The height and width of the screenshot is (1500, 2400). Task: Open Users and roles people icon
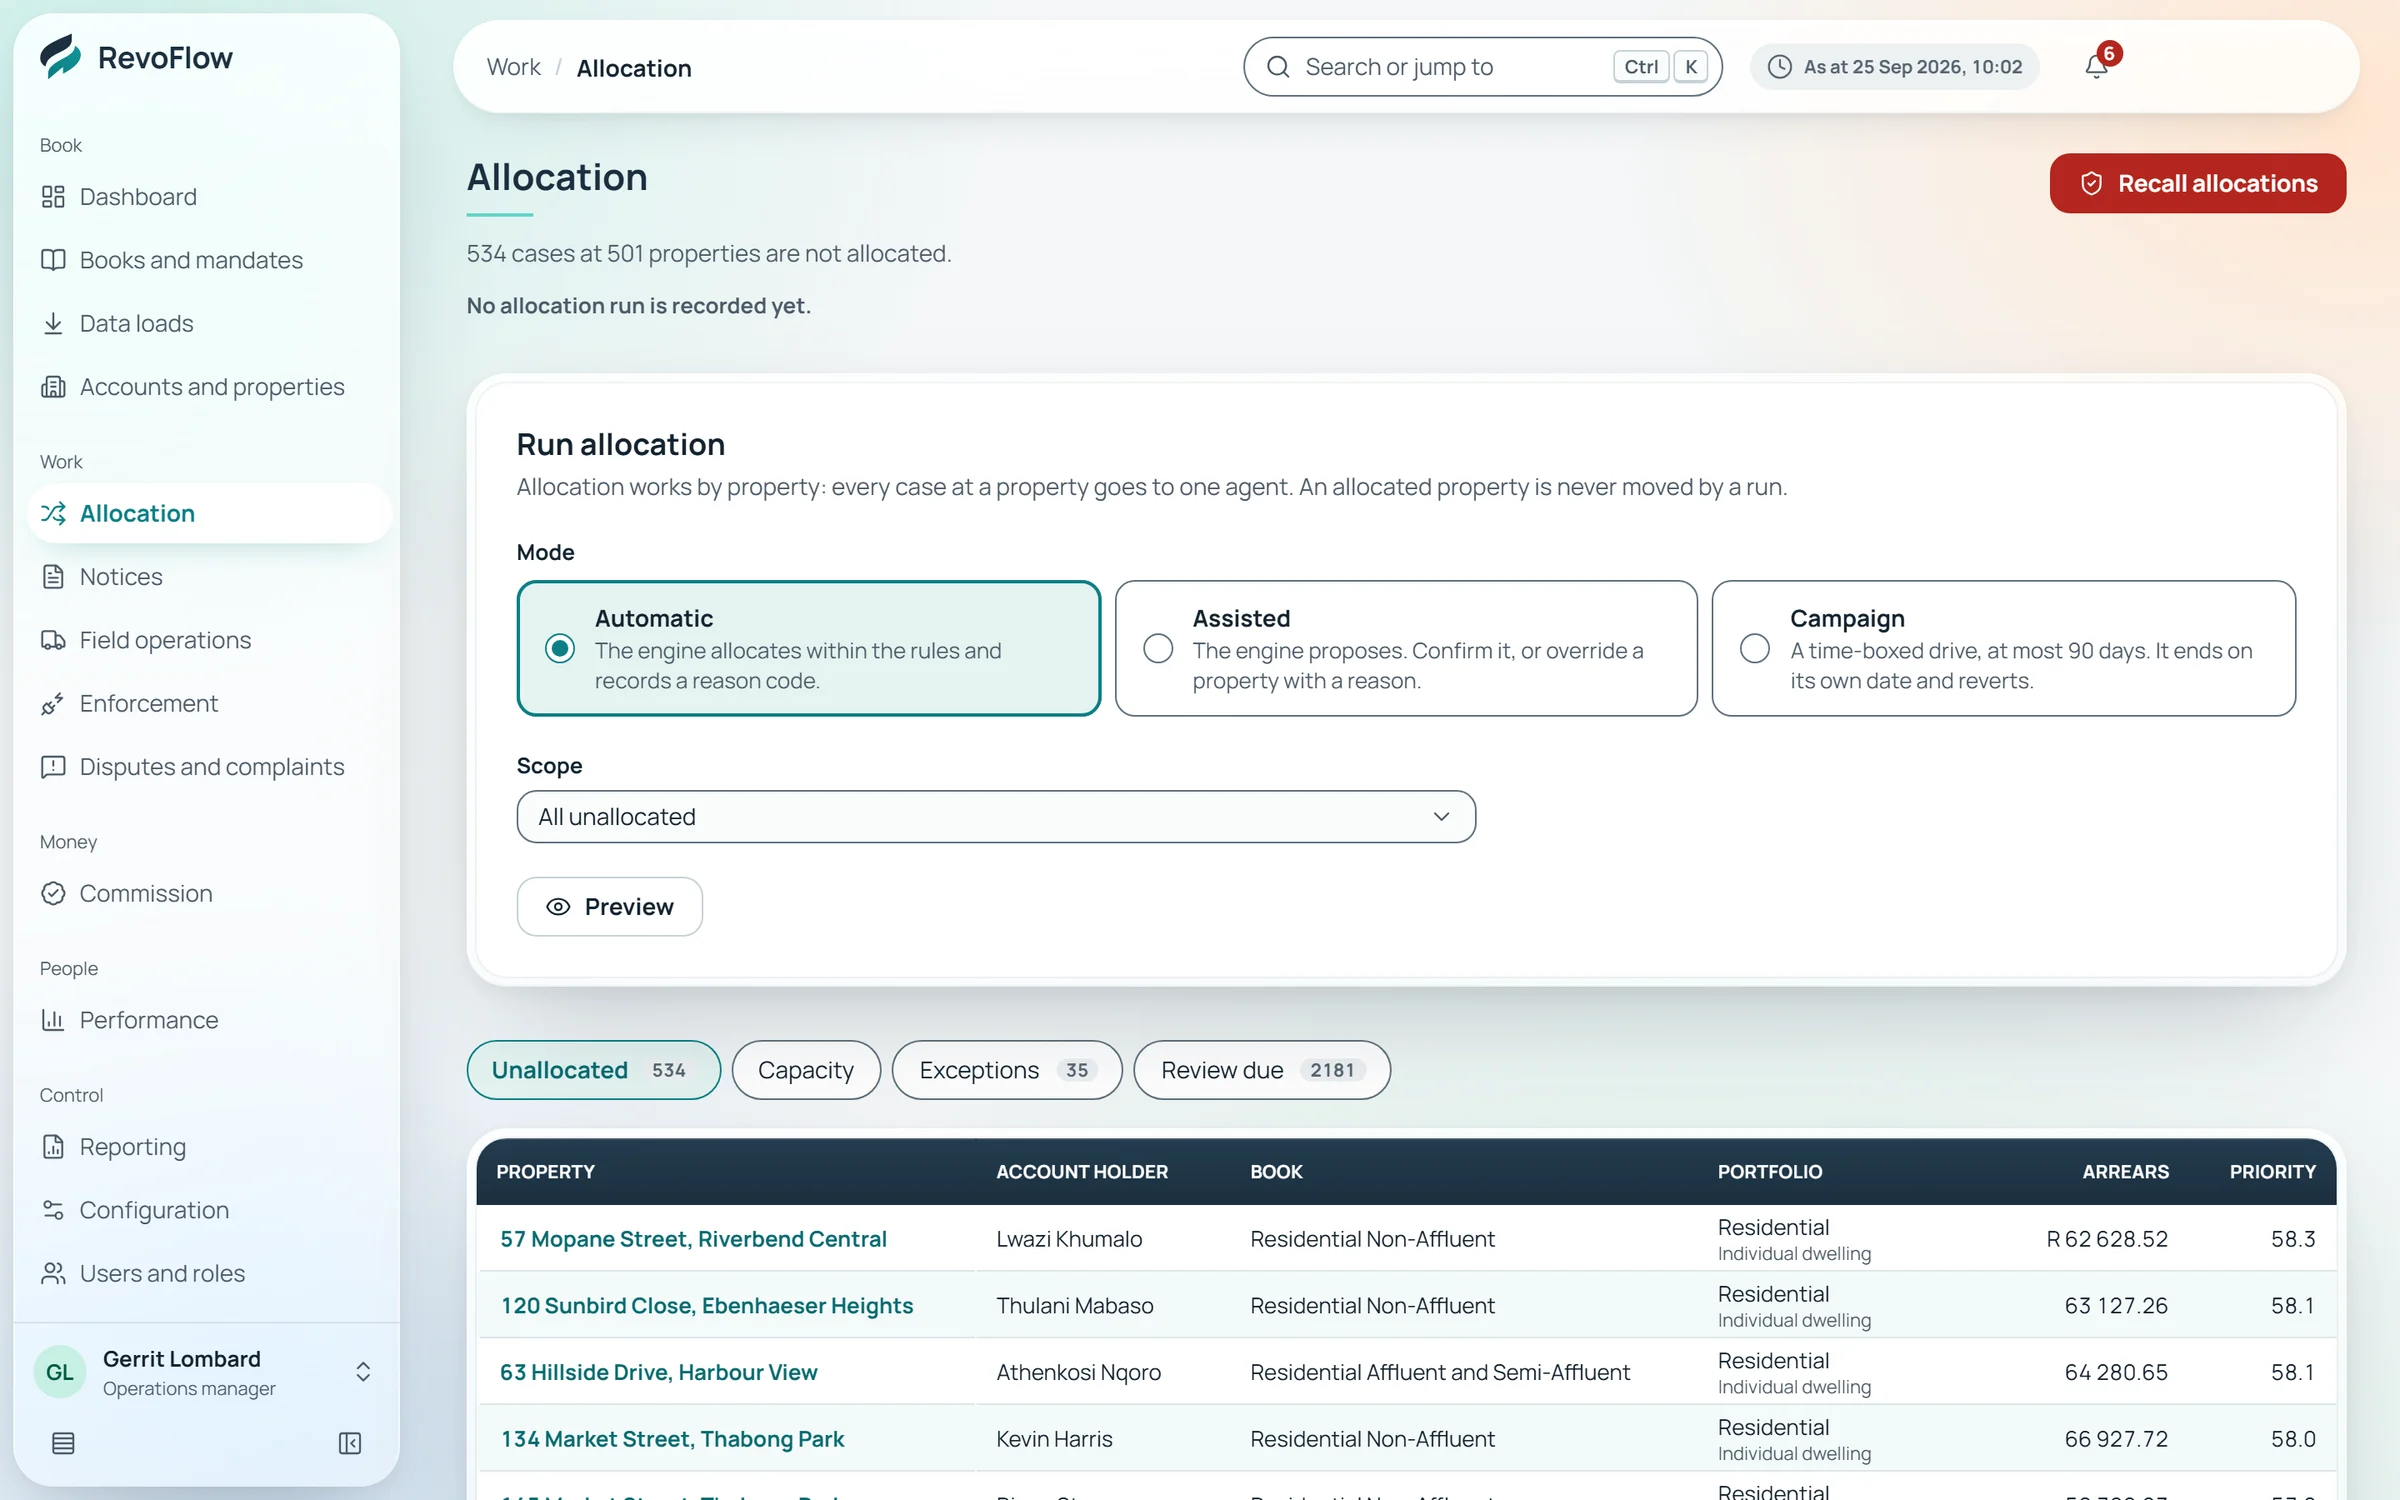tap(53, 1273)
